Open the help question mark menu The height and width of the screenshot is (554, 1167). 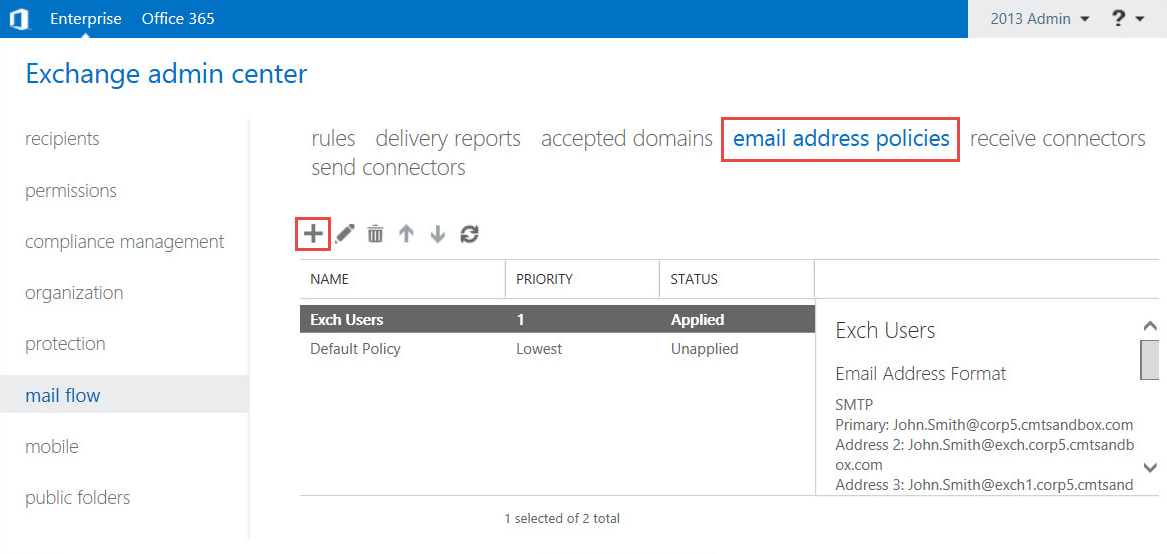(1127, 19)
